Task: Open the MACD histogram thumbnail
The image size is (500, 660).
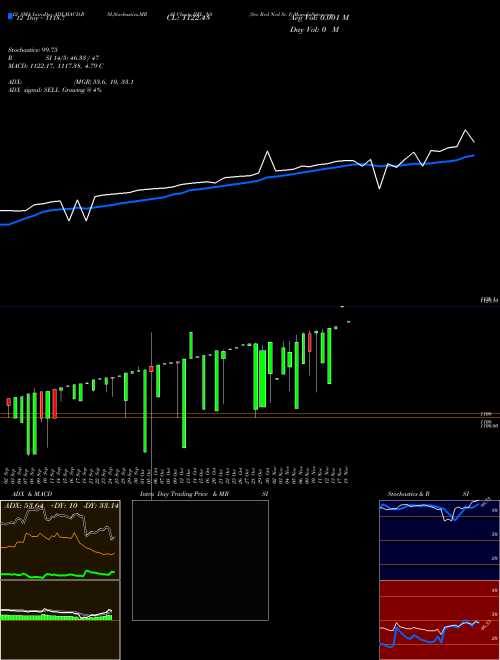Action: 60,620
